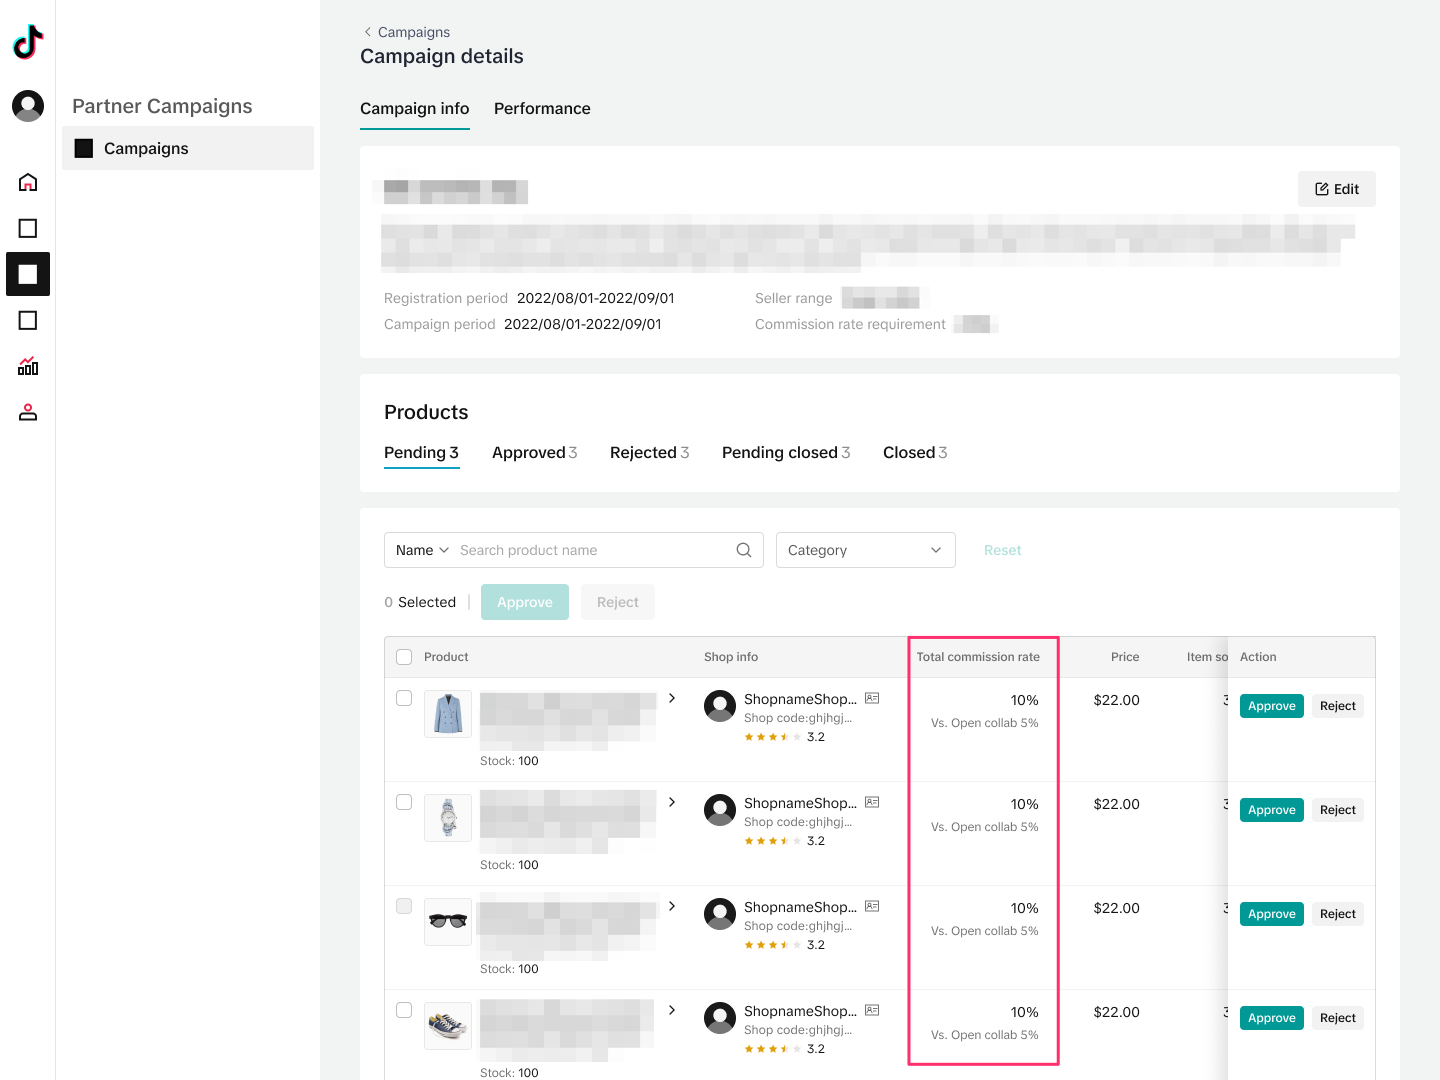Open the user profile avatar

pos(28,105)
